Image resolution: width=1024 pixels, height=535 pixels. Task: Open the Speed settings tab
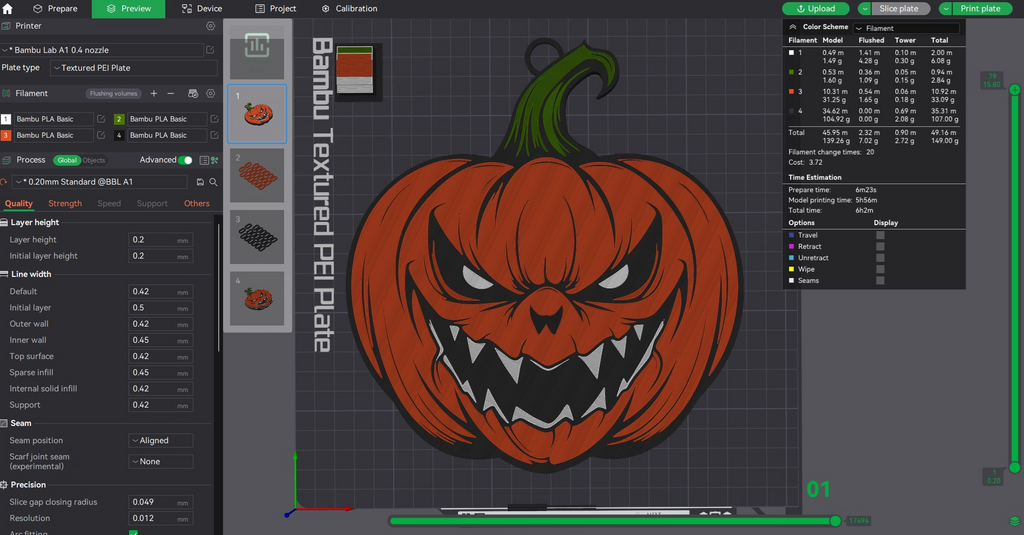[x=109, y=204]
